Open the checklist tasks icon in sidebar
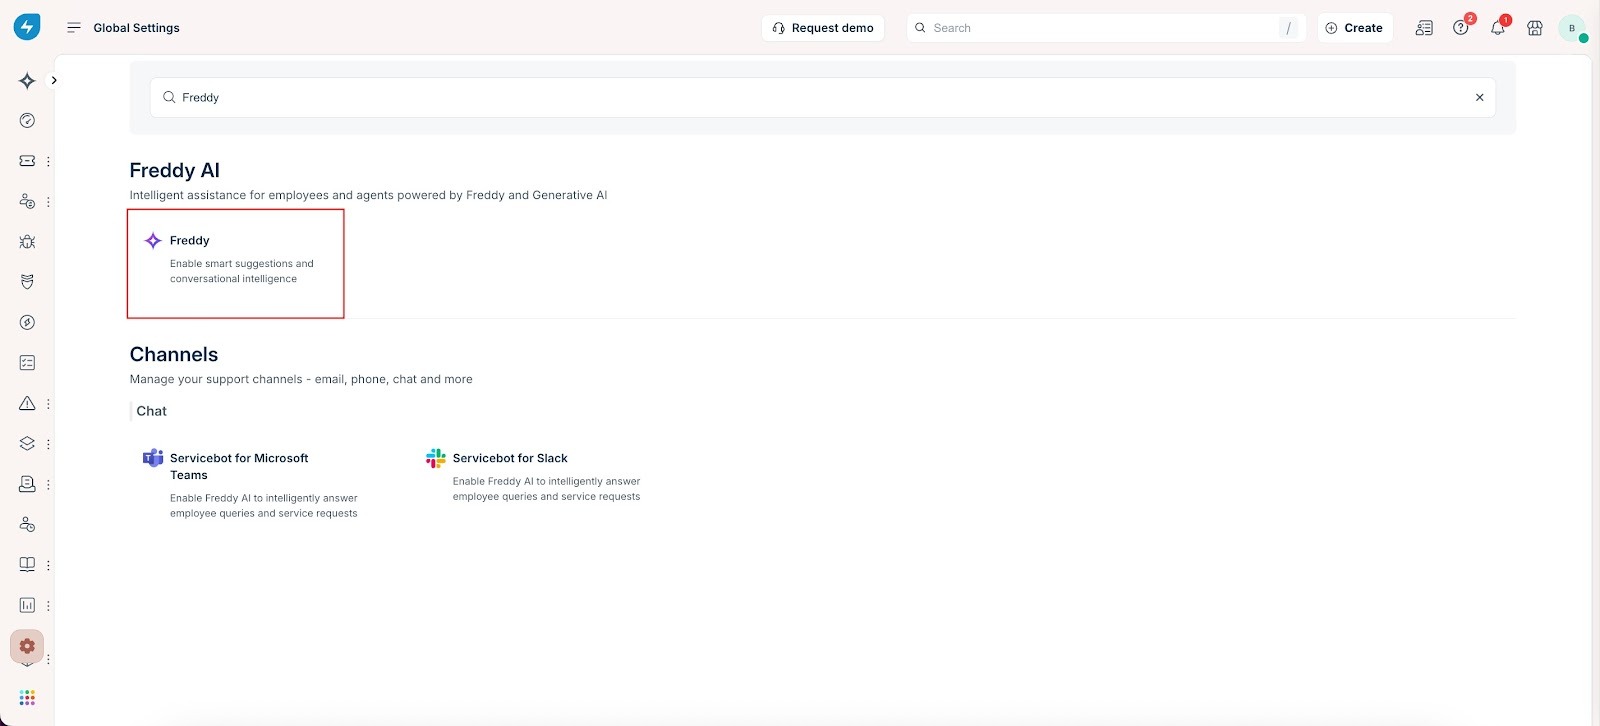The image size is (1600, 726). tap(27, 363)
